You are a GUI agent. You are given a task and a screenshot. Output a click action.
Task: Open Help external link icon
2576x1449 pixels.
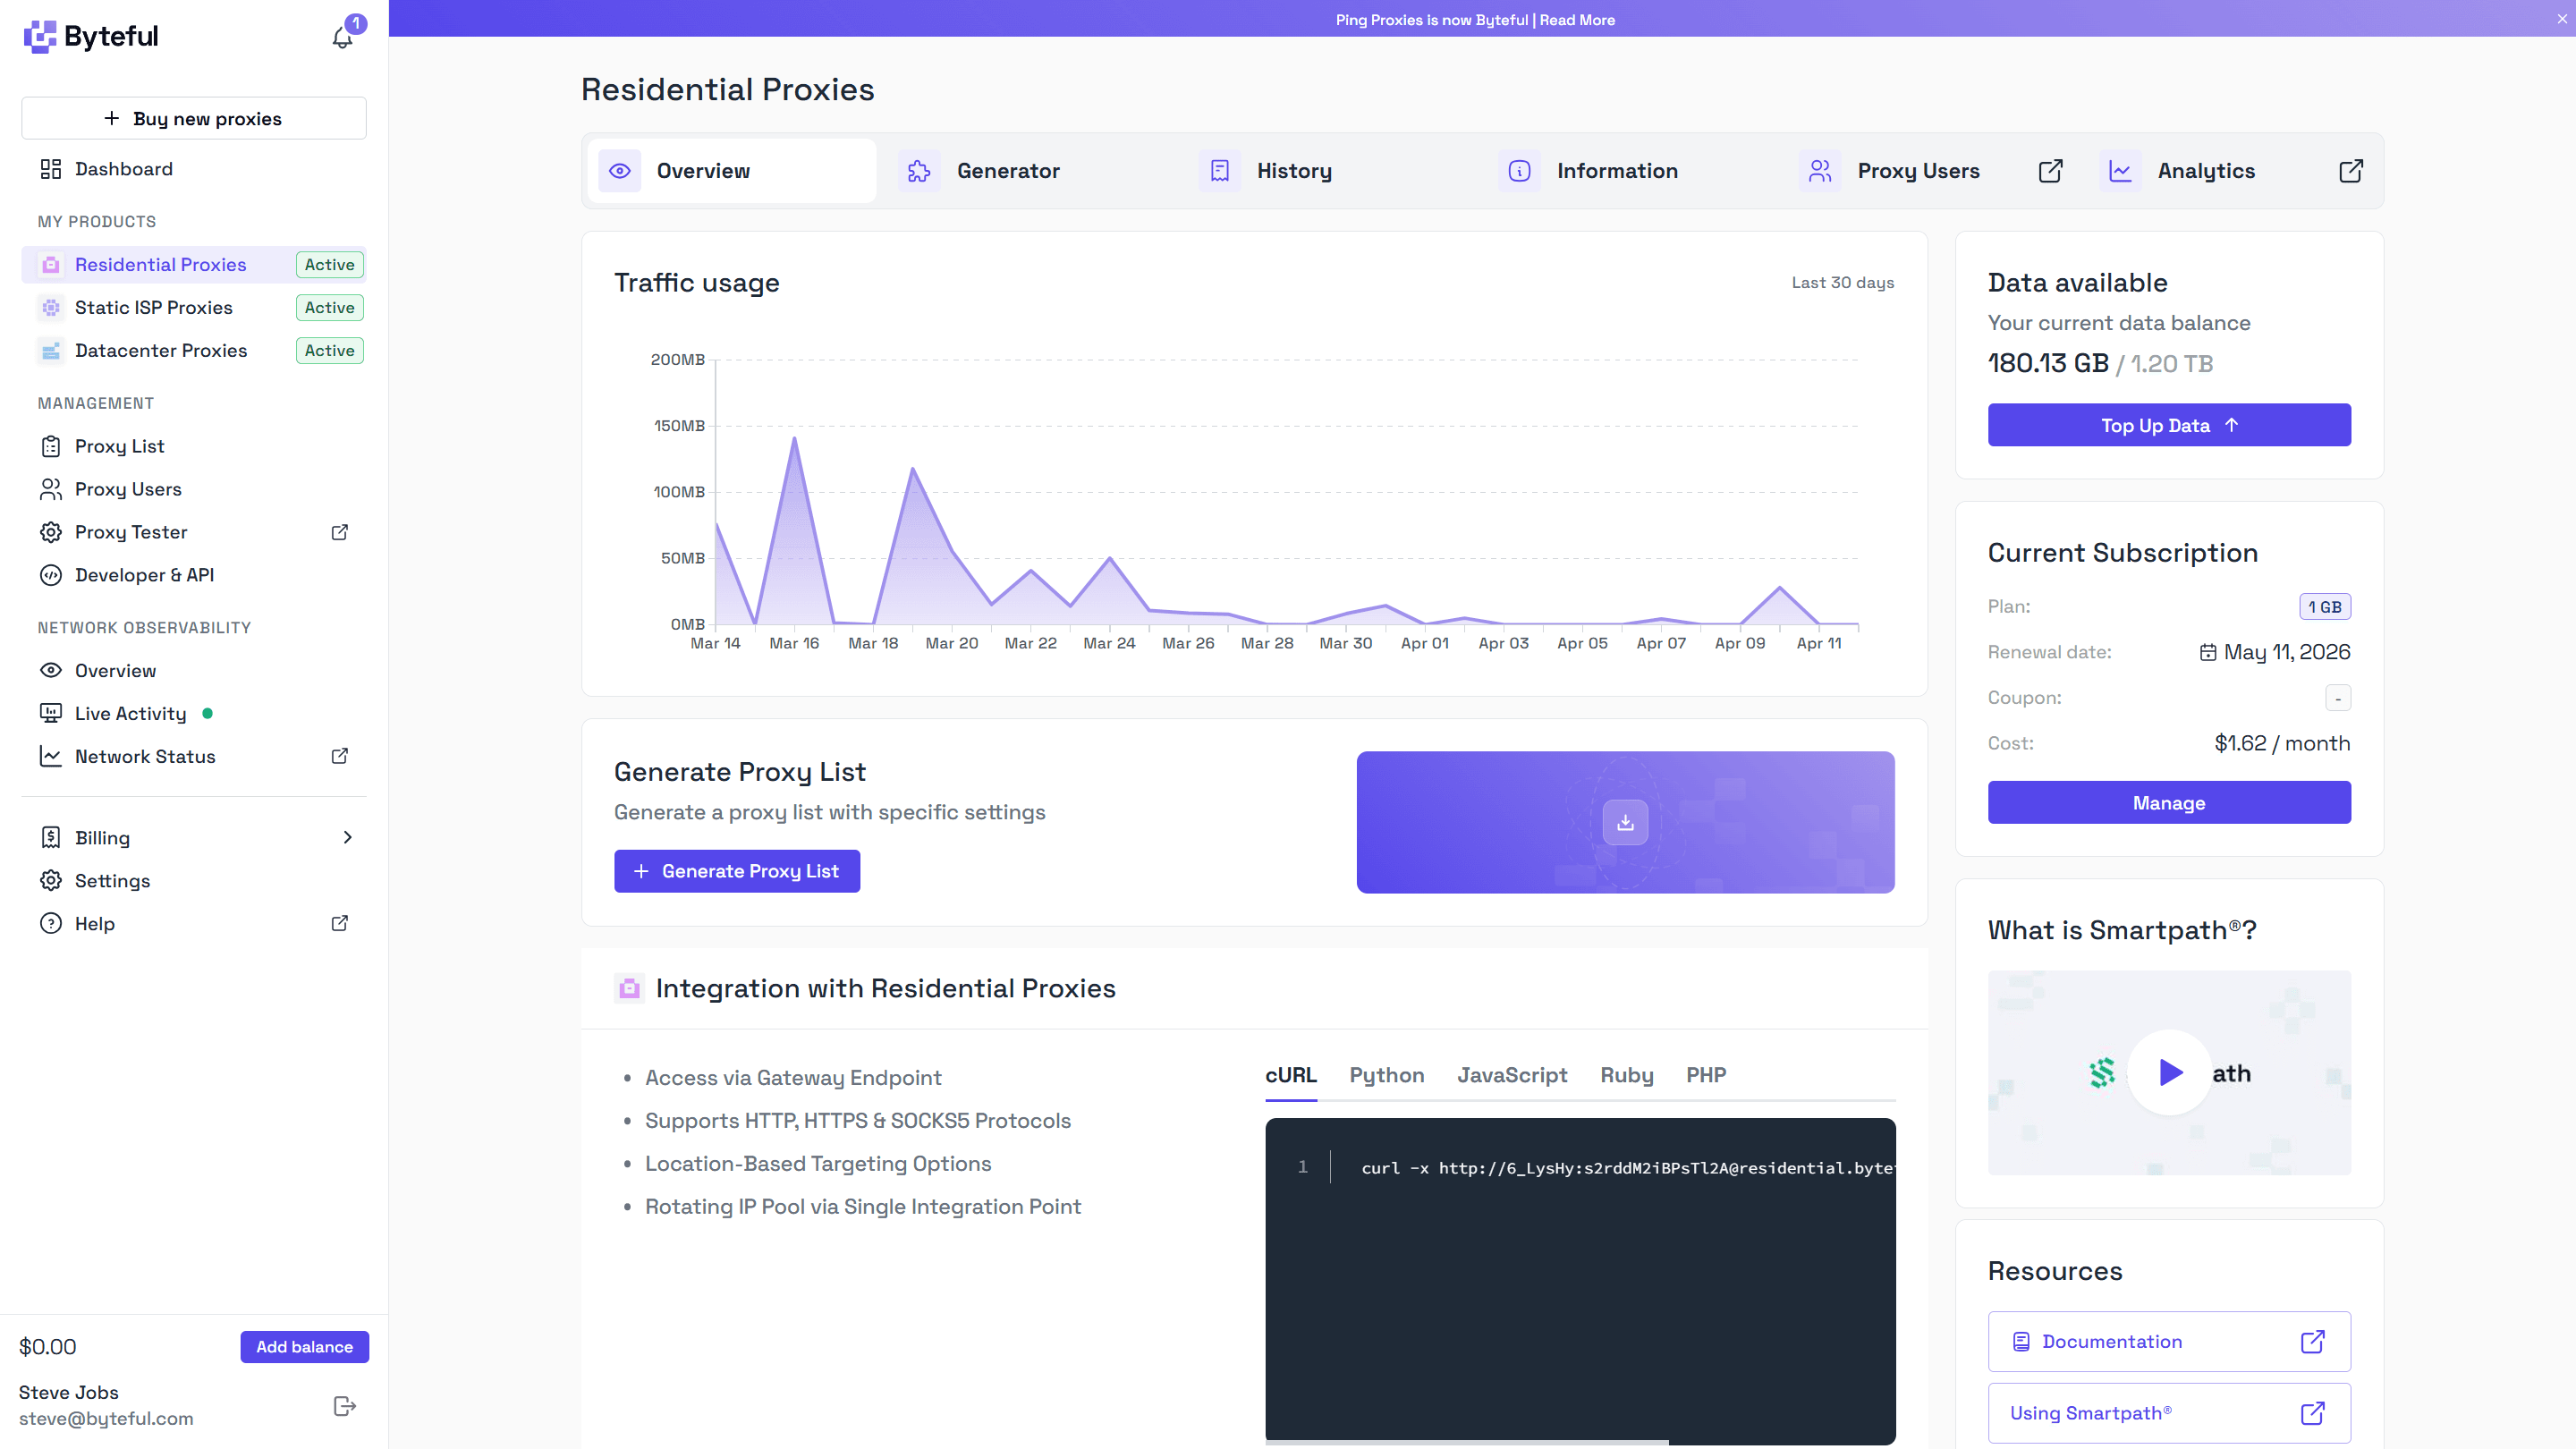340,923
